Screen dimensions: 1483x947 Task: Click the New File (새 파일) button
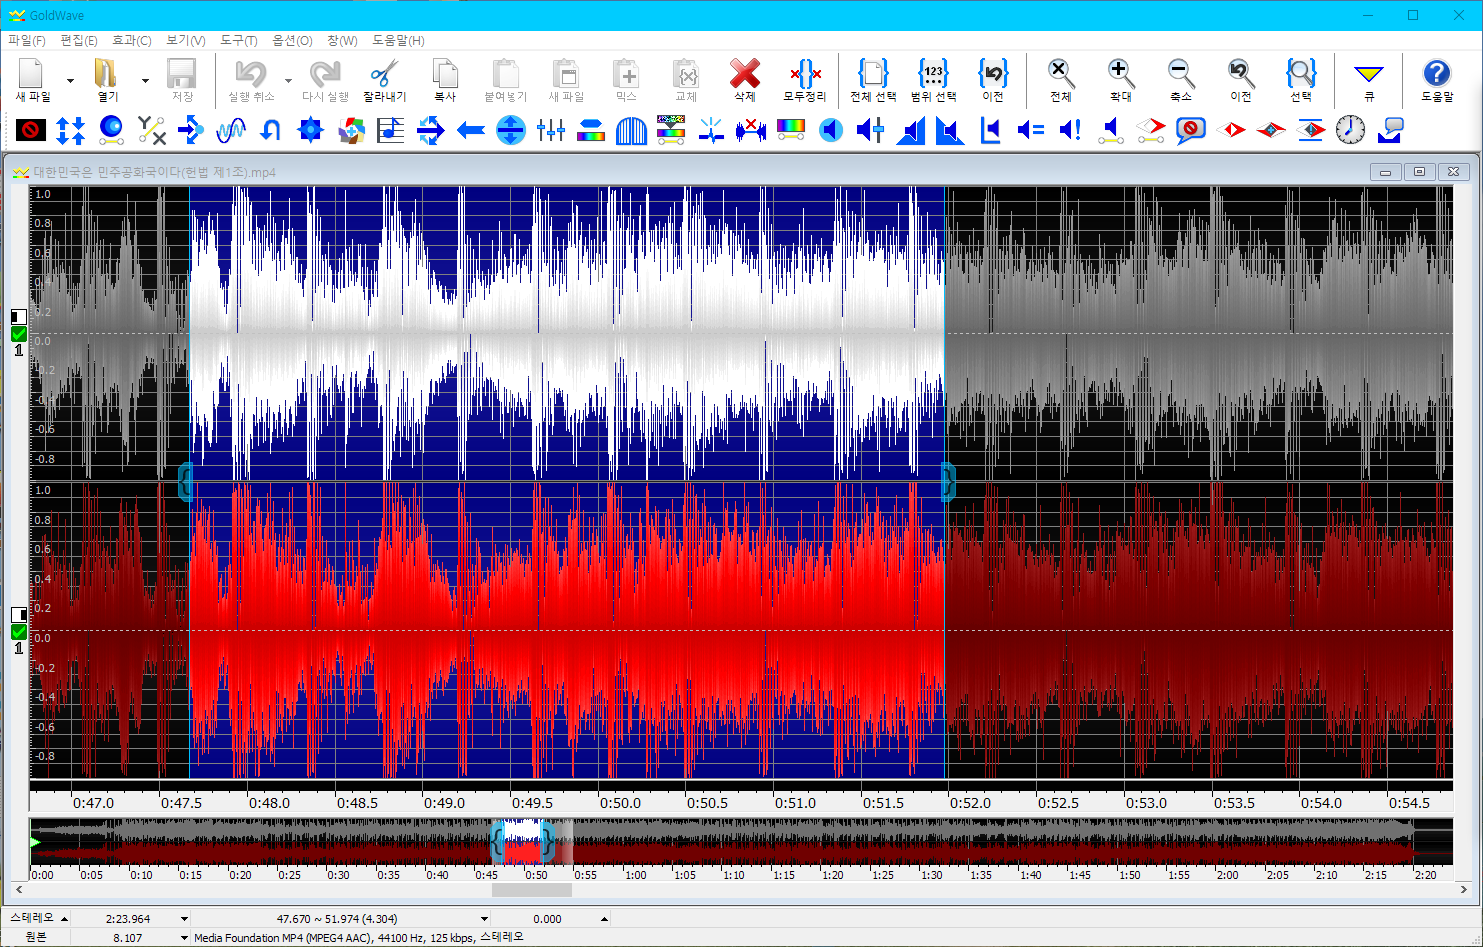point(33,80)
